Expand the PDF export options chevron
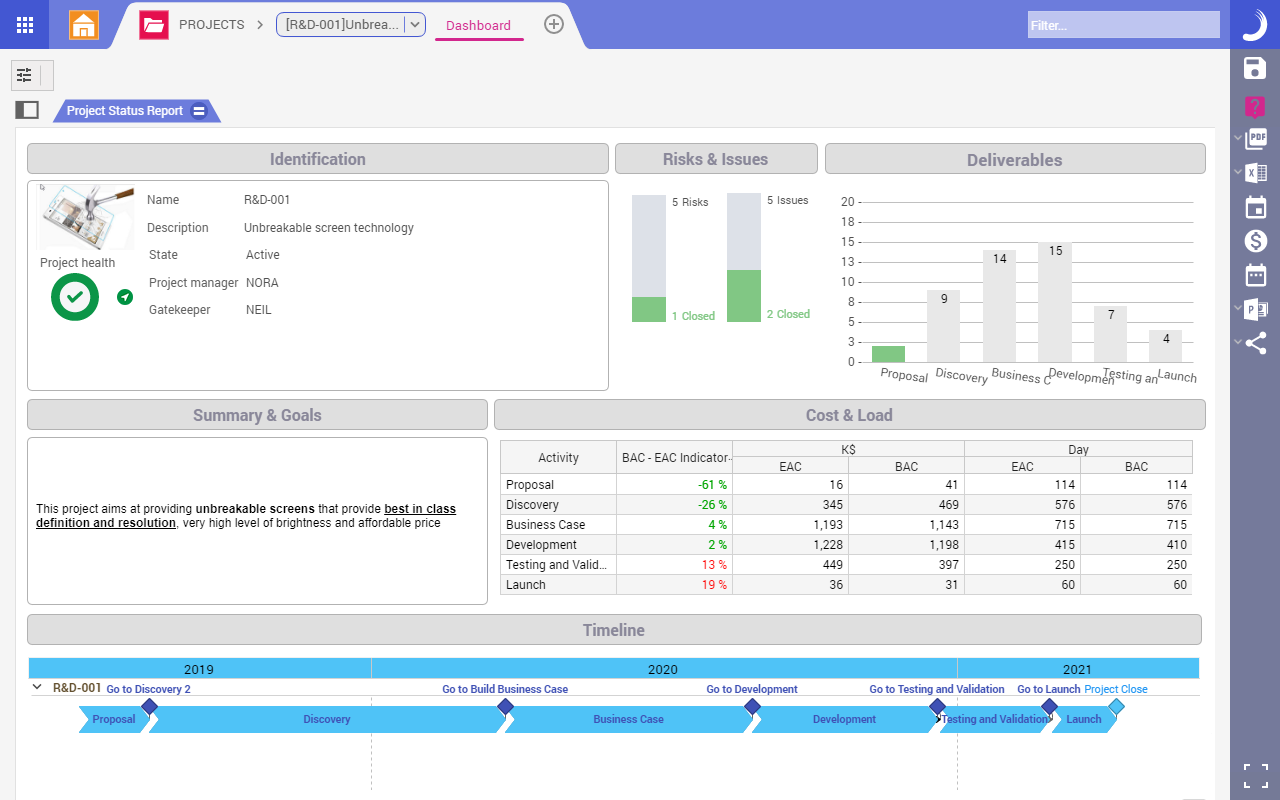Viewport: 1280px width, 800px height. [1238, 138]
